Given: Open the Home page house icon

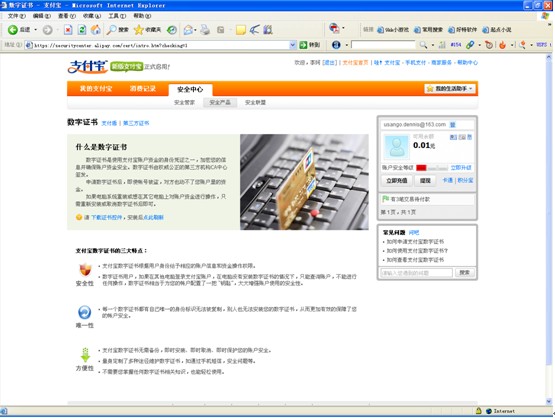Looking at the screenshot, I should pos(96,30).
